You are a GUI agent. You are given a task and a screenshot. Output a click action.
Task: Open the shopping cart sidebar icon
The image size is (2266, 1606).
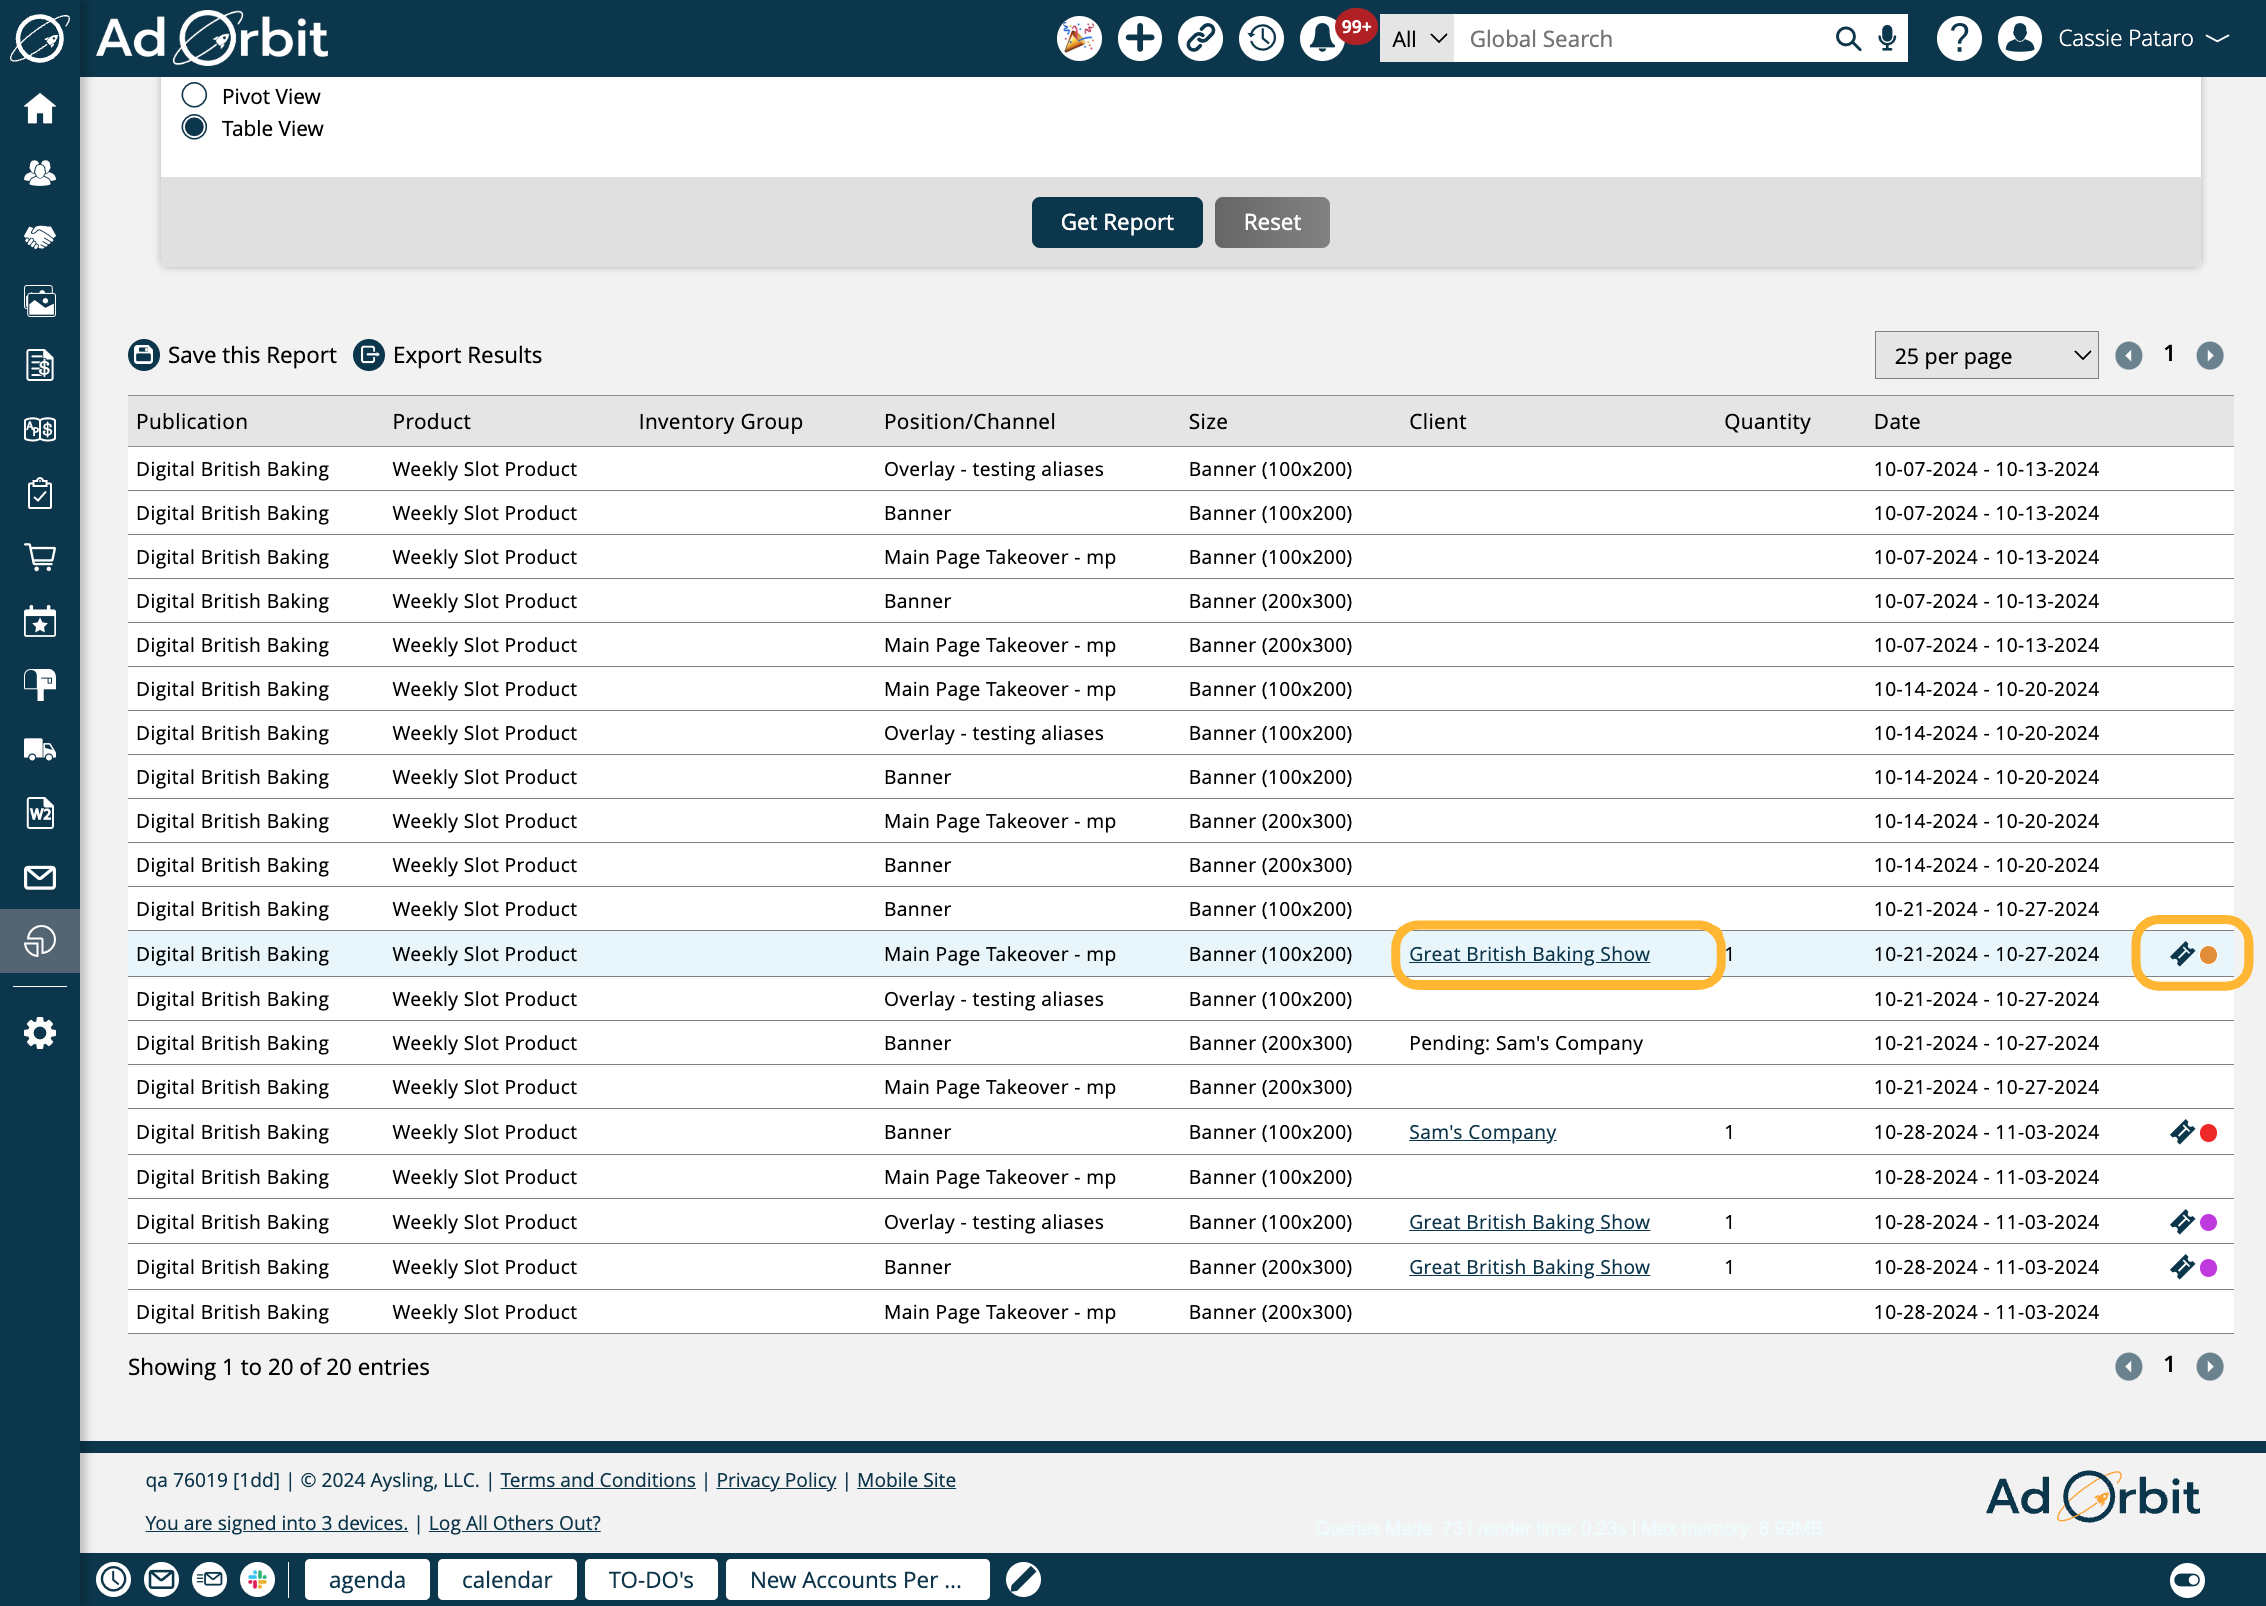40,557
